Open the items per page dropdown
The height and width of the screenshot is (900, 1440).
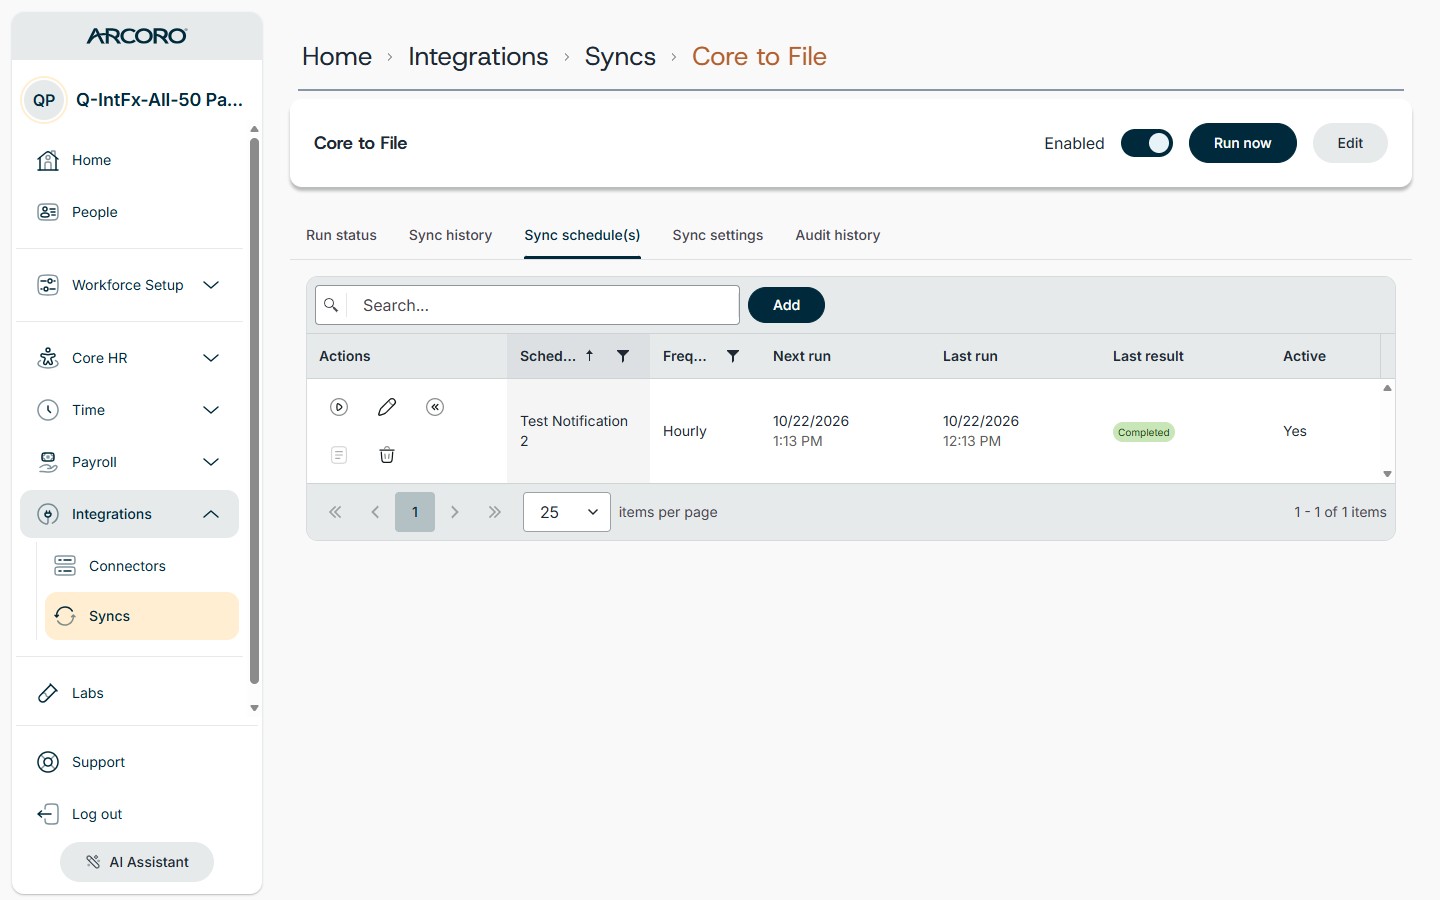(567, 512)
